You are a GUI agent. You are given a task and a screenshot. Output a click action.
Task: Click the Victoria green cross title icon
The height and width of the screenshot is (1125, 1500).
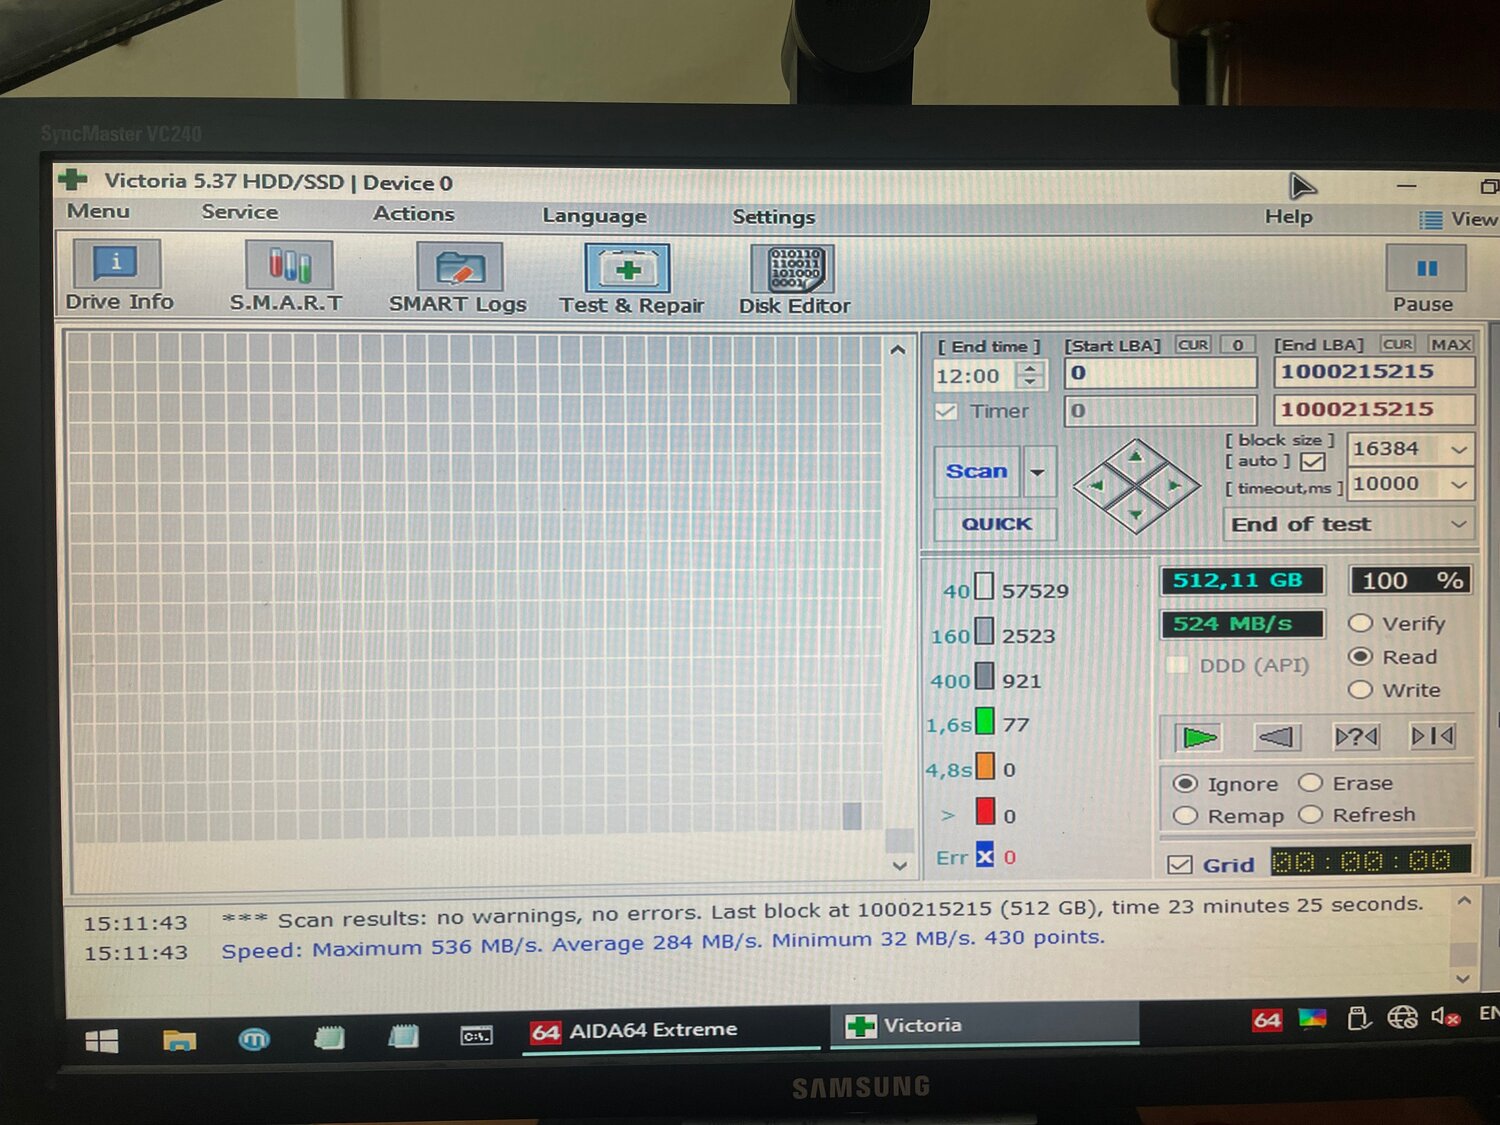(73, 179)
